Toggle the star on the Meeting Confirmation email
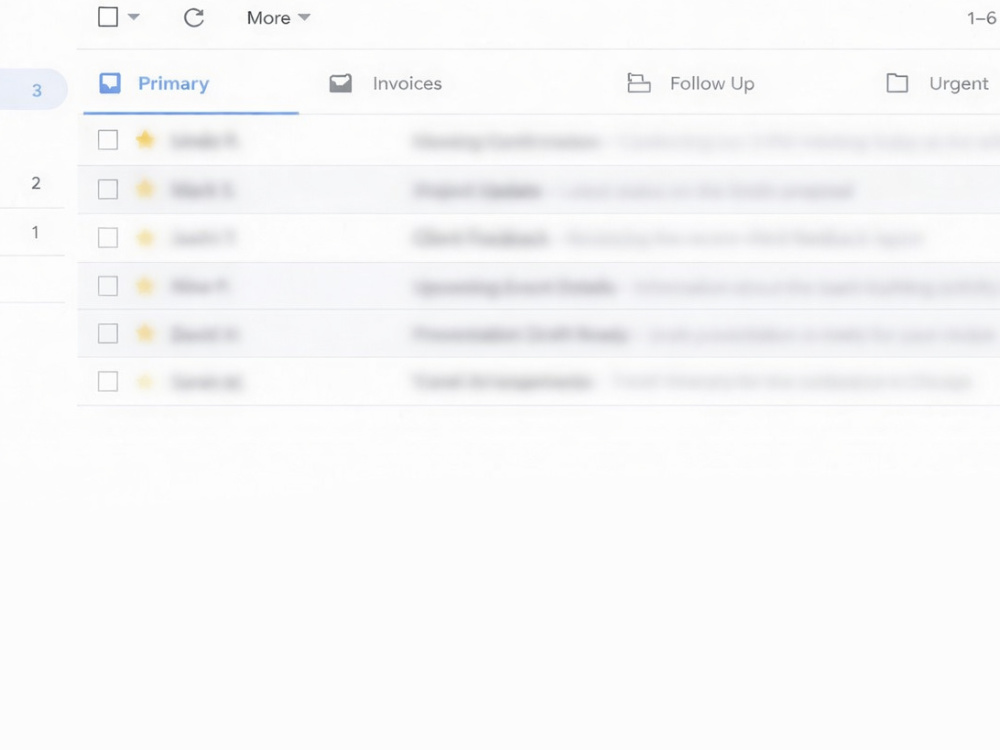The width and height of the screenshot is (1000, 750). pyautogui.click(x=145, y=140)
